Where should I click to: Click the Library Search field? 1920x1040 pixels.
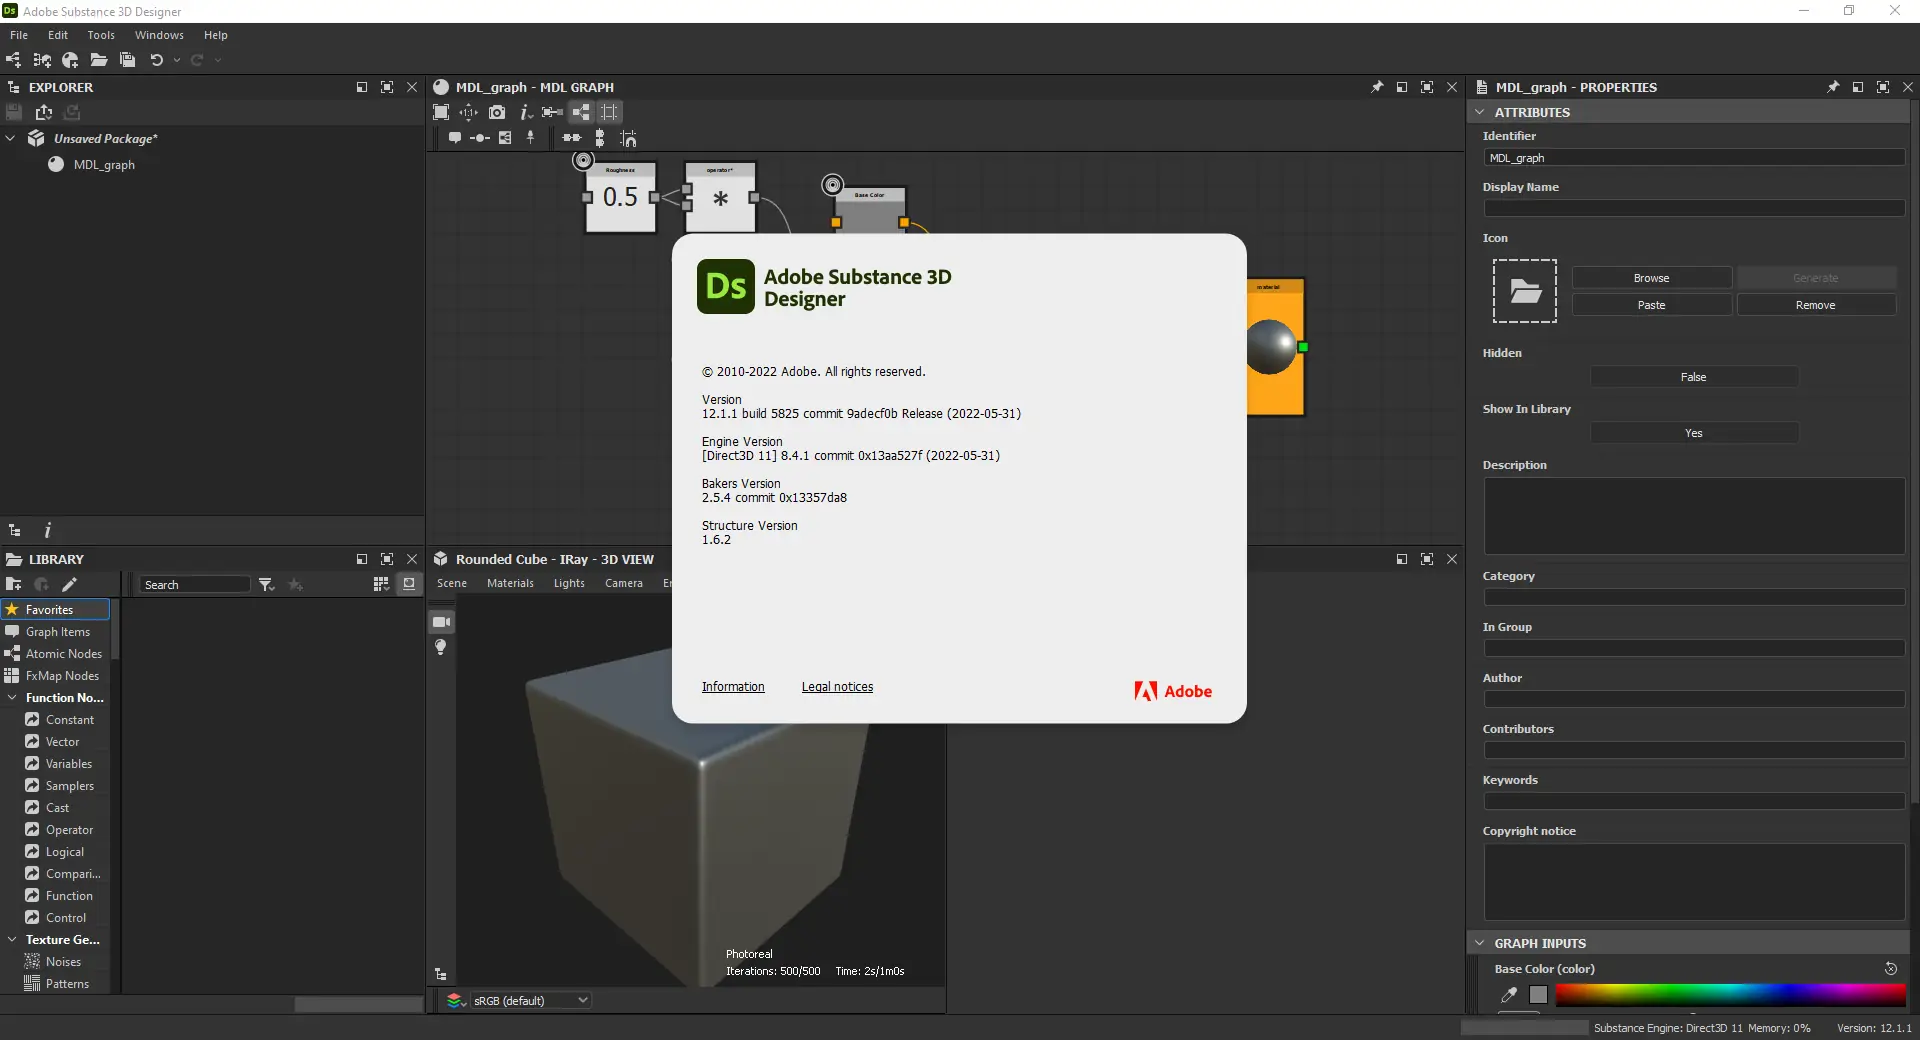pos(195,584)
